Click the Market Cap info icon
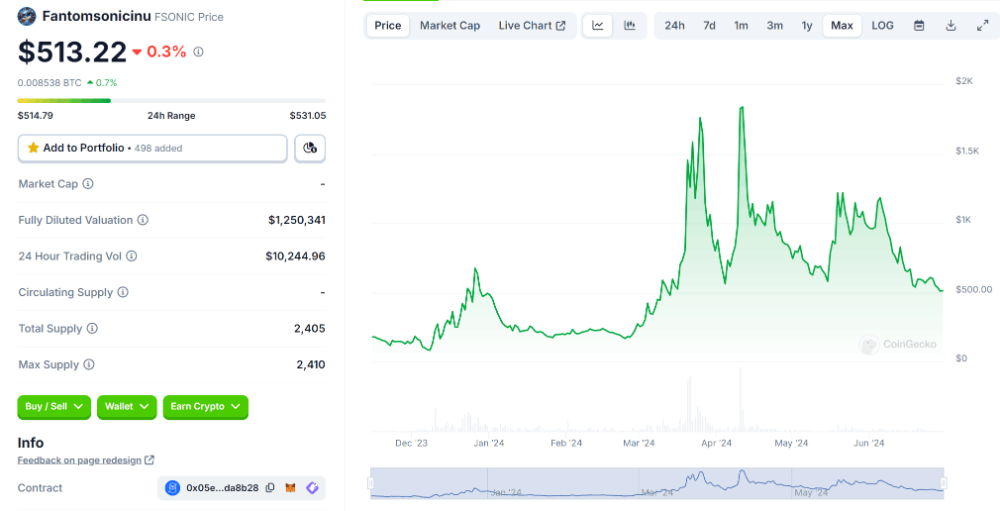Image resolution: width=1000 pixels, height=511 pixels. 88,184
